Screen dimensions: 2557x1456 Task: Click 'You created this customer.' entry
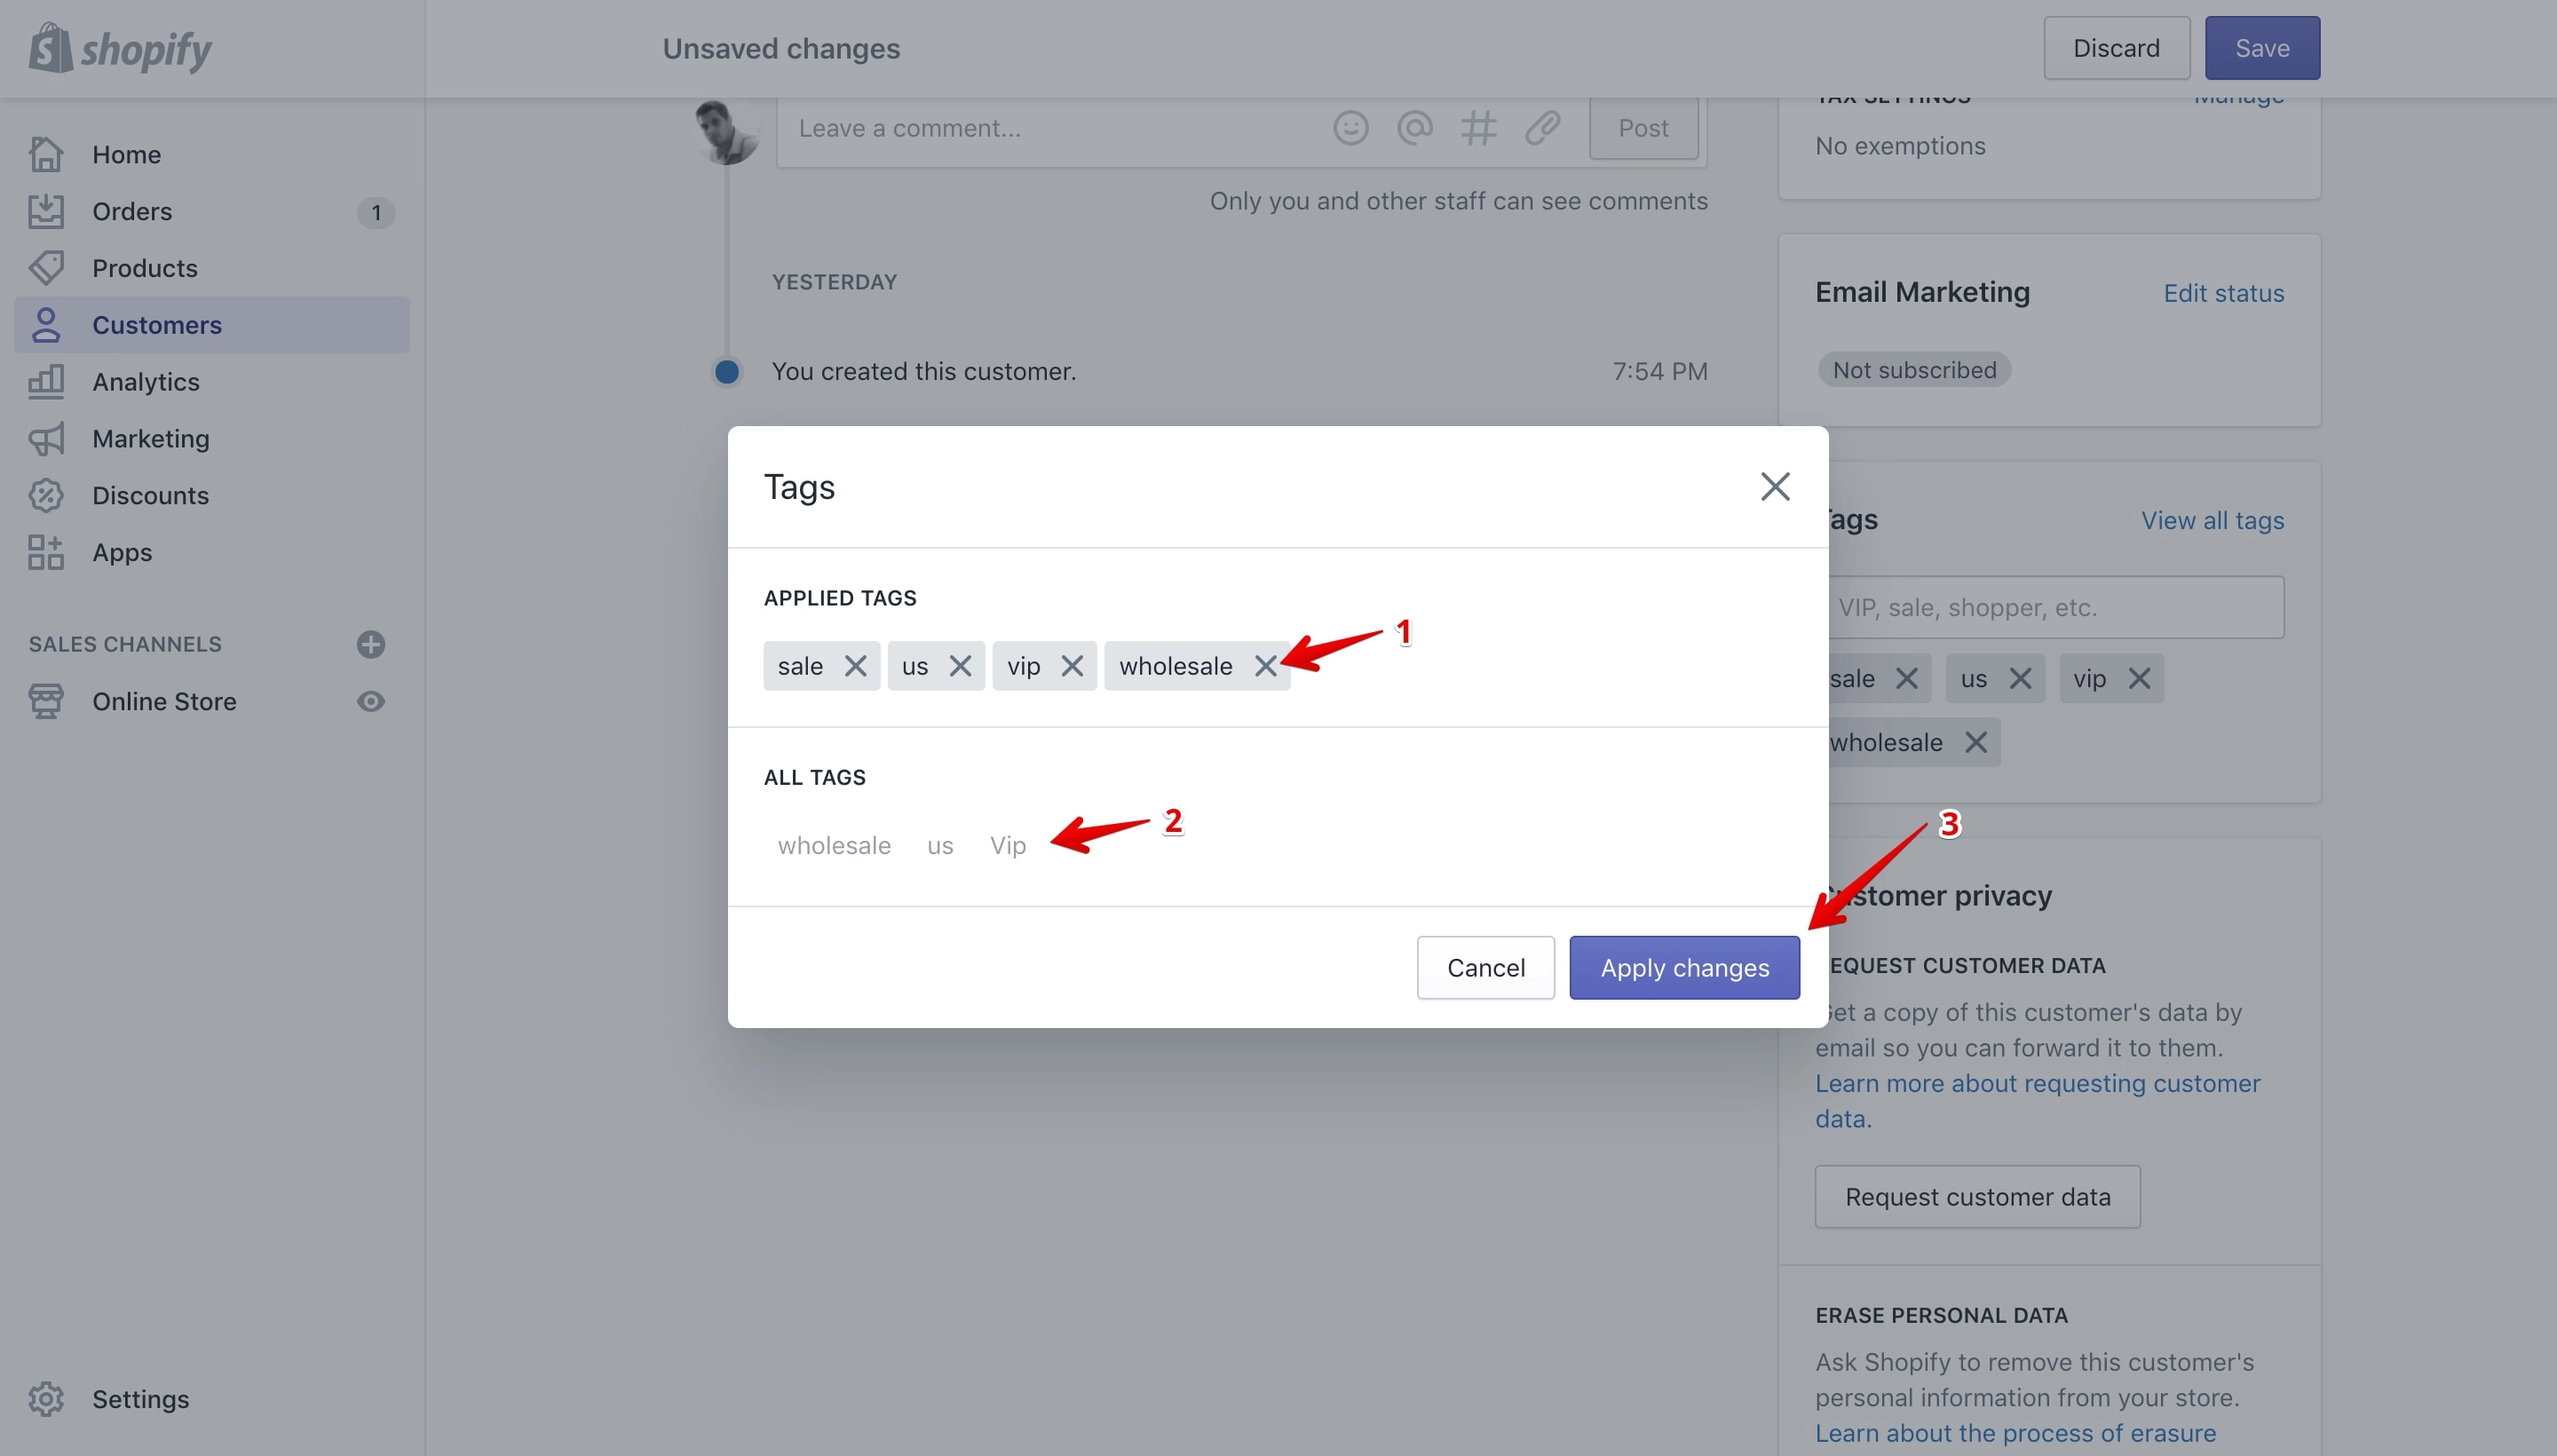923,371
